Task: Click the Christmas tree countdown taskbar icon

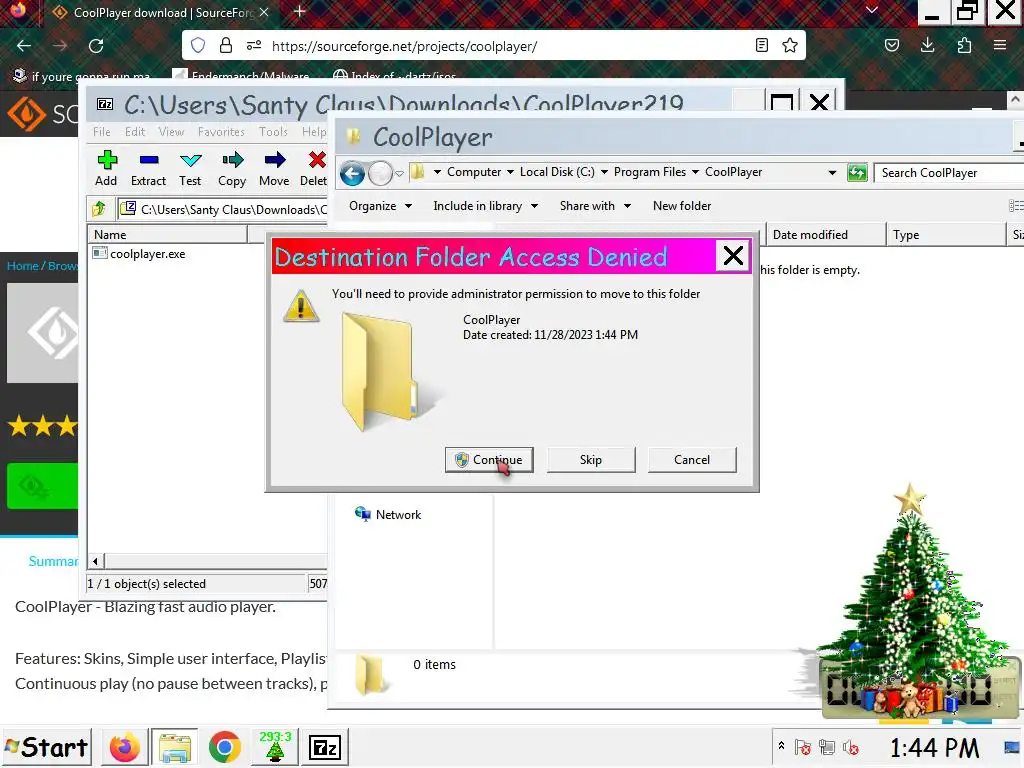Action: 275,747
